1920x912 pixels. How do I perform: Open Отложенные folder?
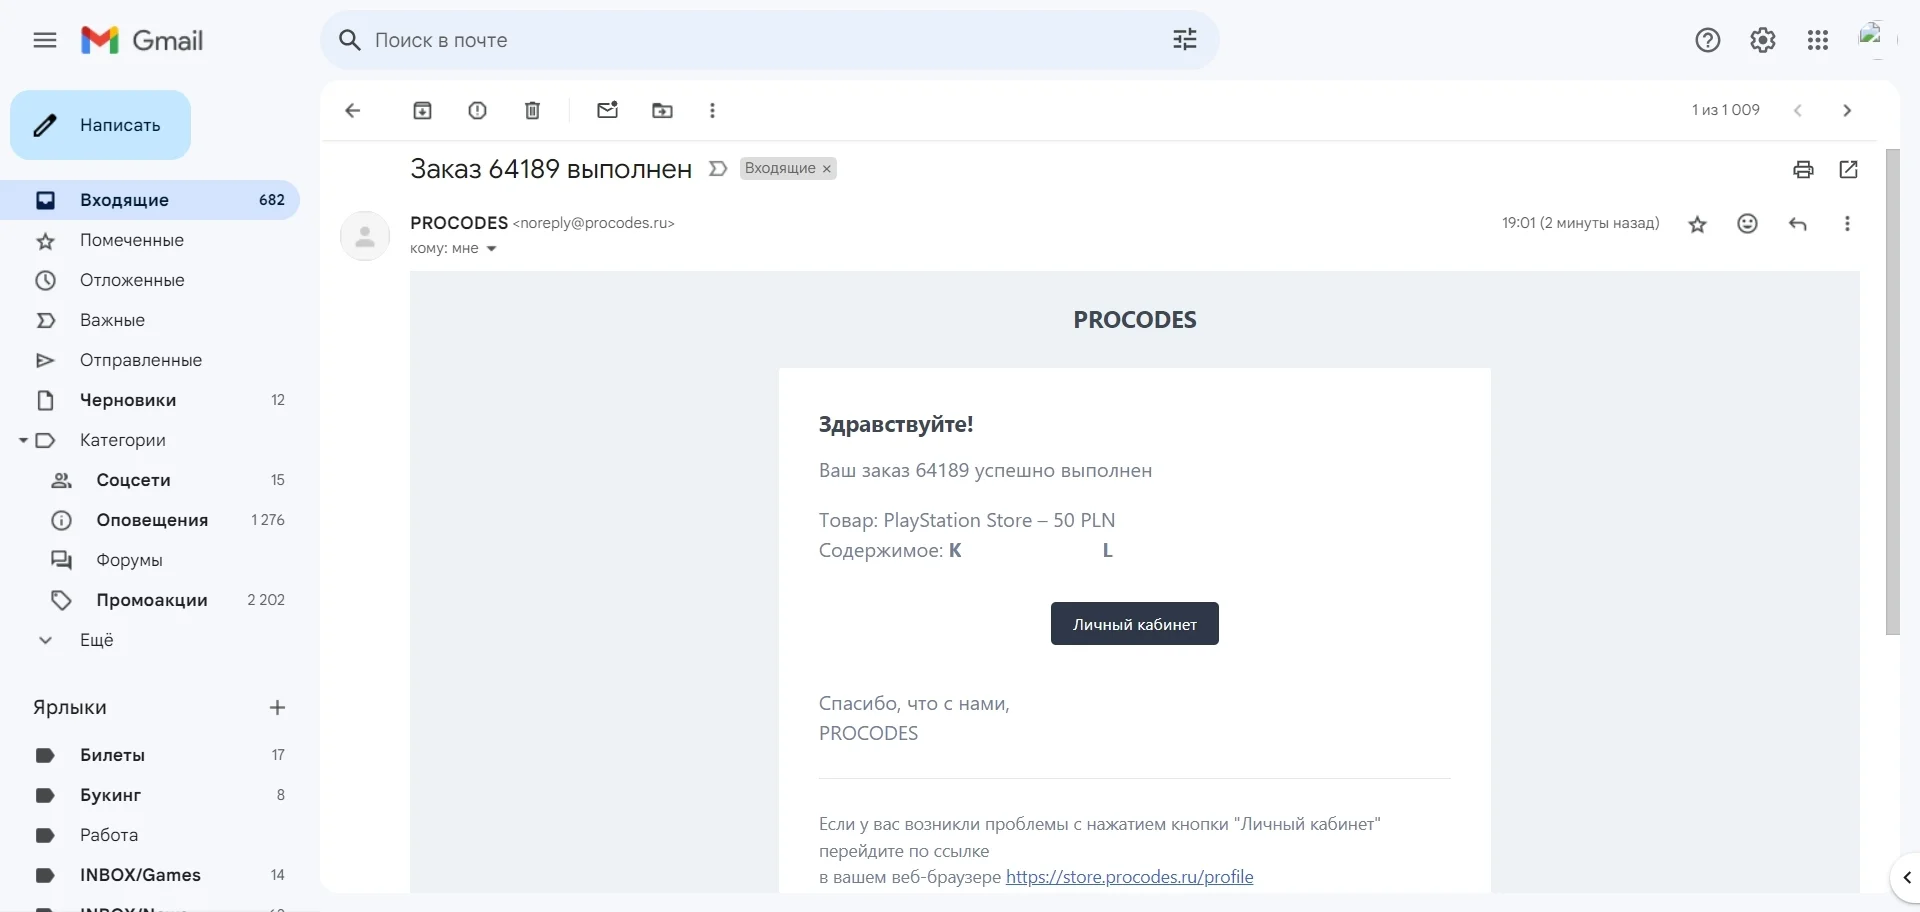coord(150,280)
